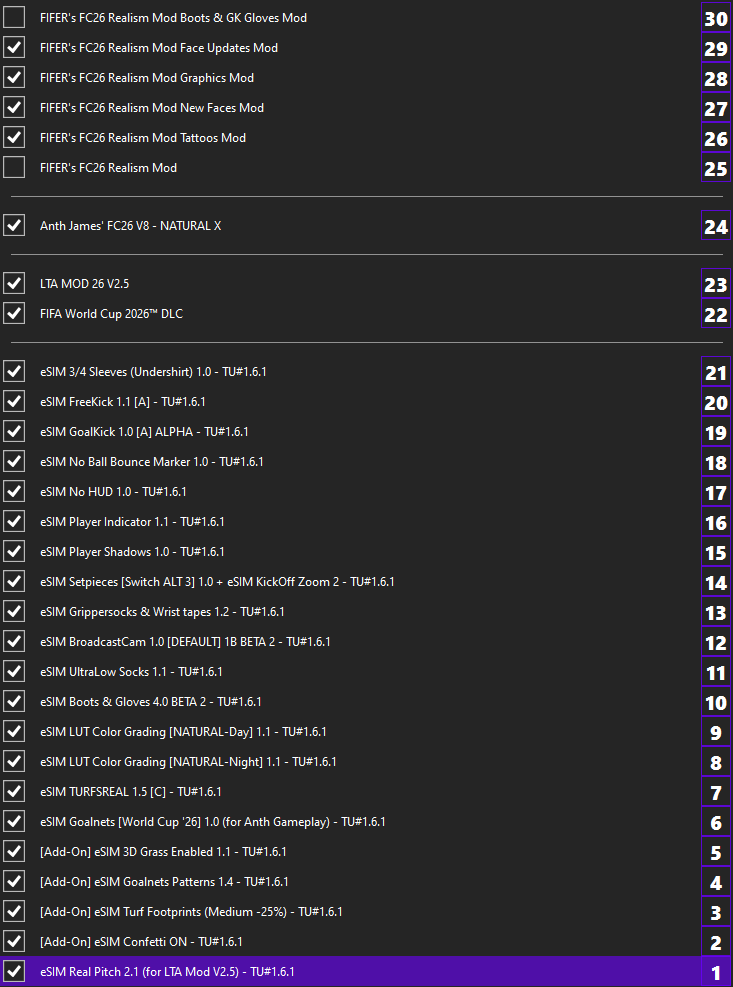Viewport: 733px width, 987px height.
Task: Select eSIM BroadcastCam 1.0 name
Action: click(185, 642)
